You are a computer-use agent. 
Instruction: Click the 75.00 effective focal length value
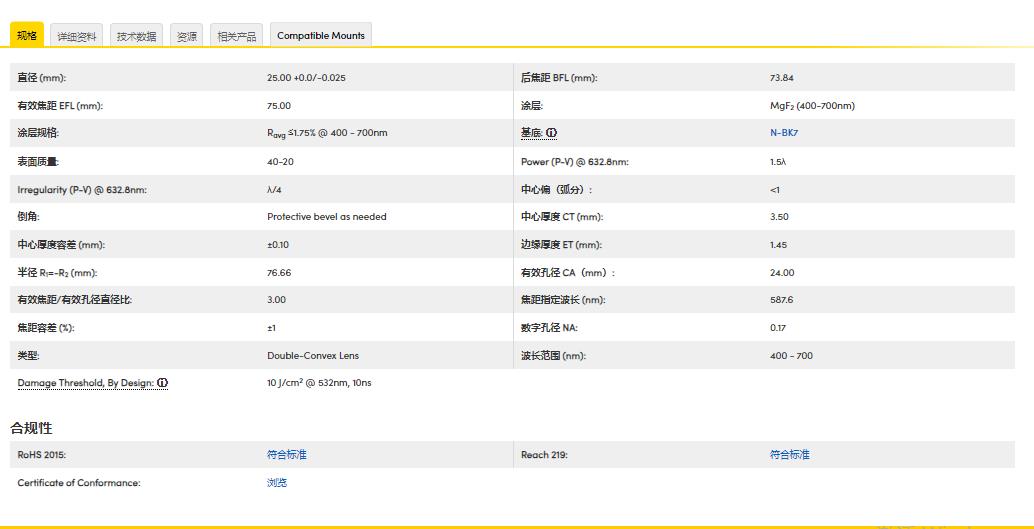tap(279, 106)
